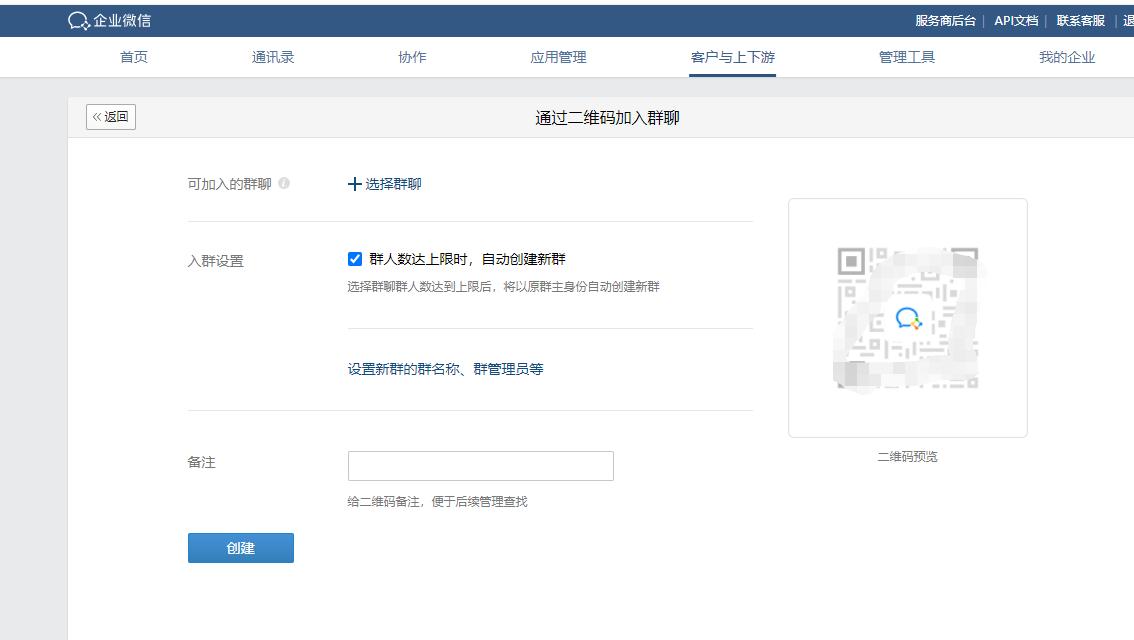This screenshot has width=1134, height=640.
Task: Click the 备注 remark input field
Action: [480, 465]
